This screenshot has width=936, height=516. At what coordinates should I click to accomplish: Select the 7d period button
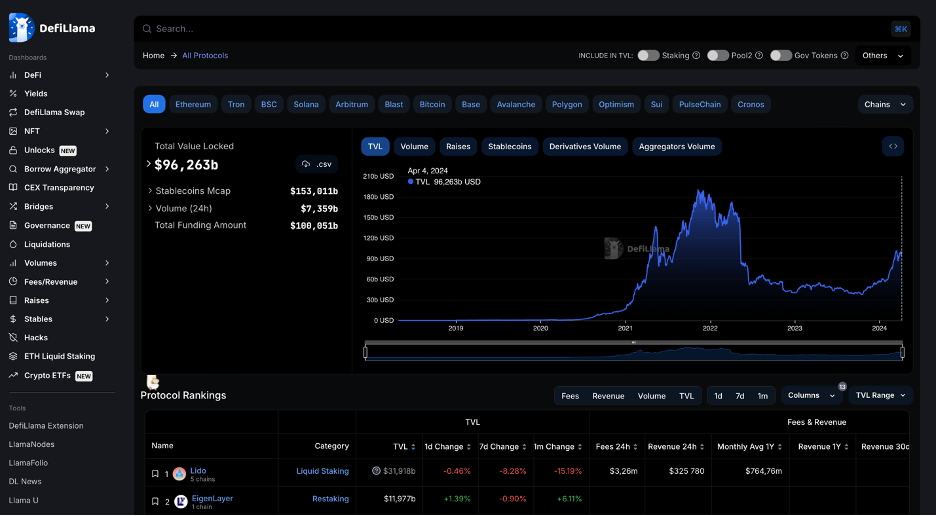point(740,396)
